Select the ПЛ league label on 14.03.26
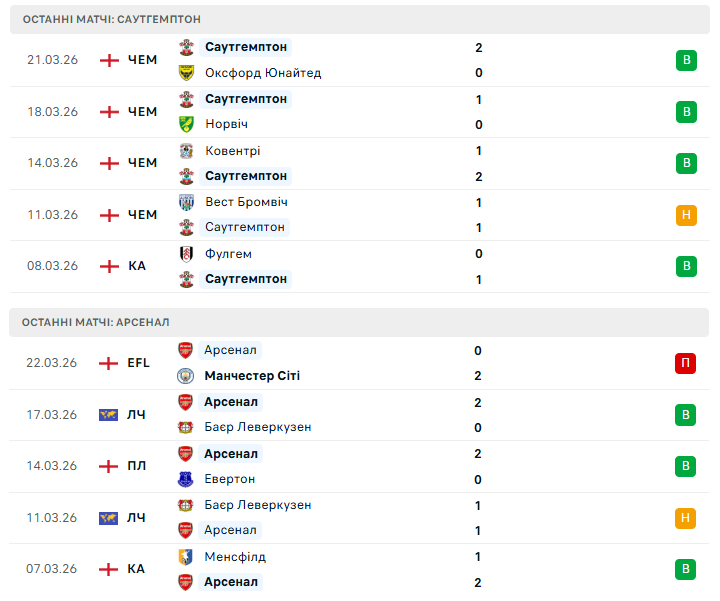Viewport: 720px width, 601px height. (x=137, y=466)
